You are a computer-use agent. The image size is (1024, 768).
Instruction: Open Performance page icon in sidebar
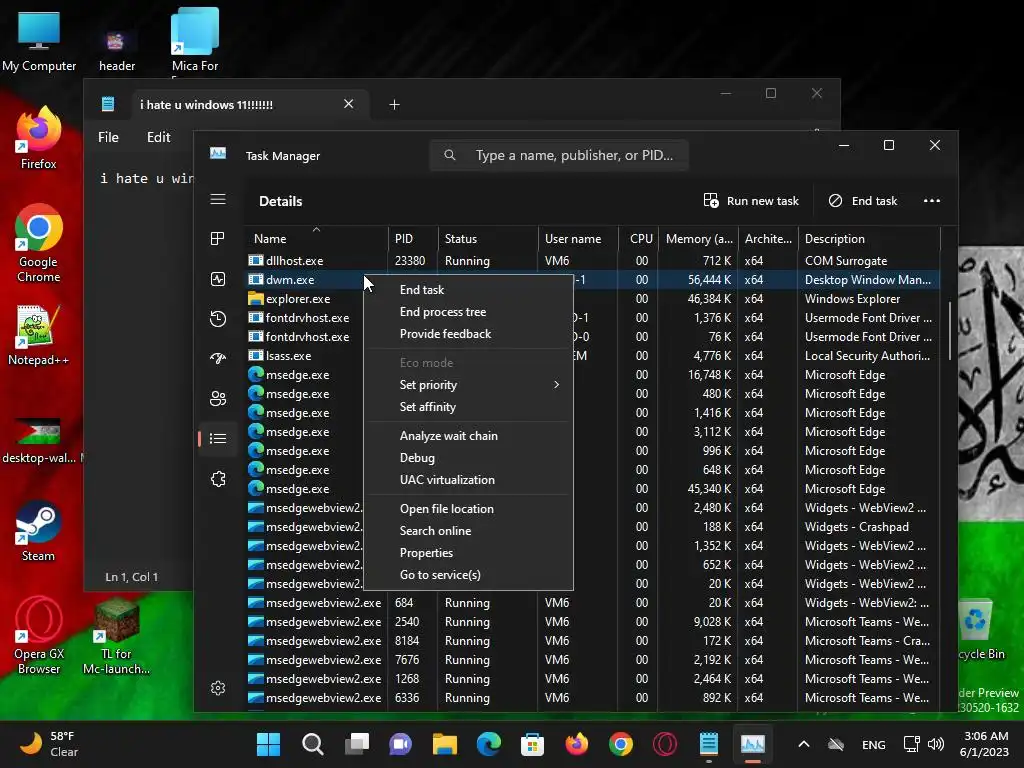[x=218, y=279]
